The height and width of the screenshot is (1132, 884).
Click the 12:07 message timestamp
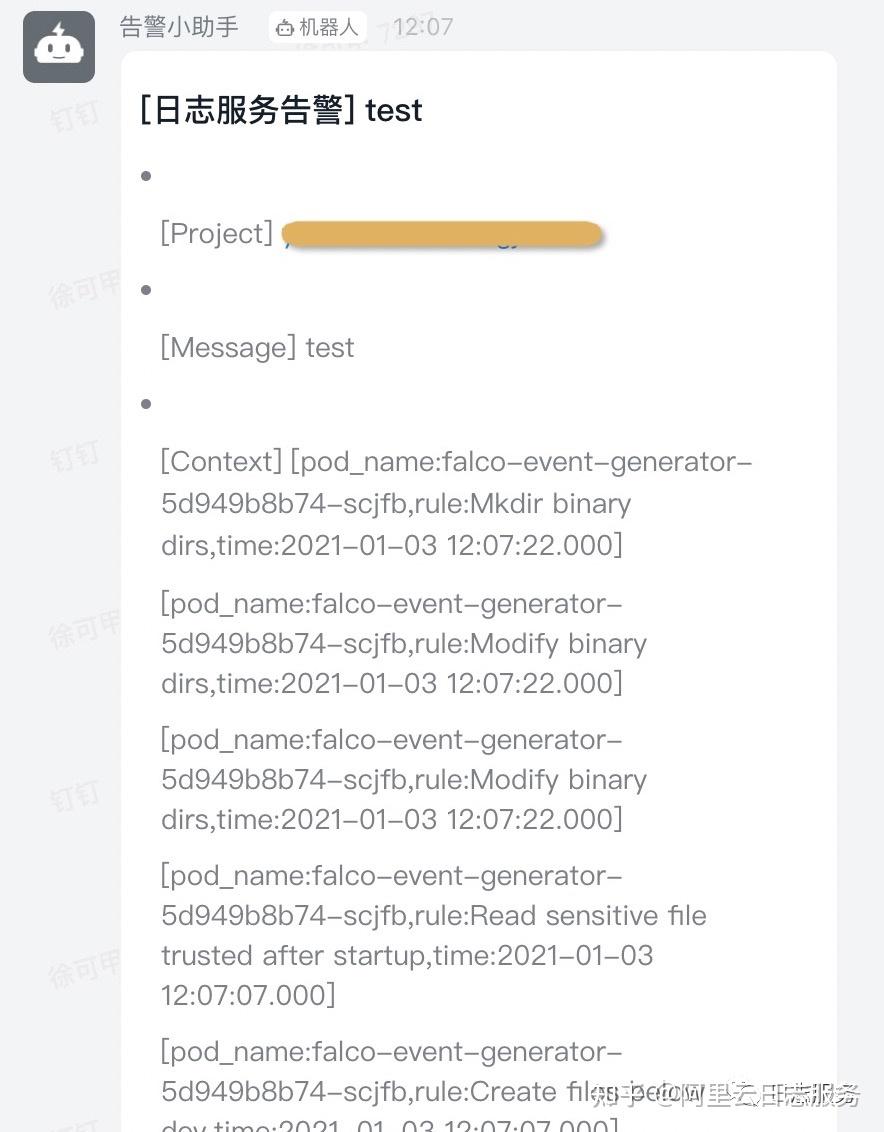tap(423, 27)
